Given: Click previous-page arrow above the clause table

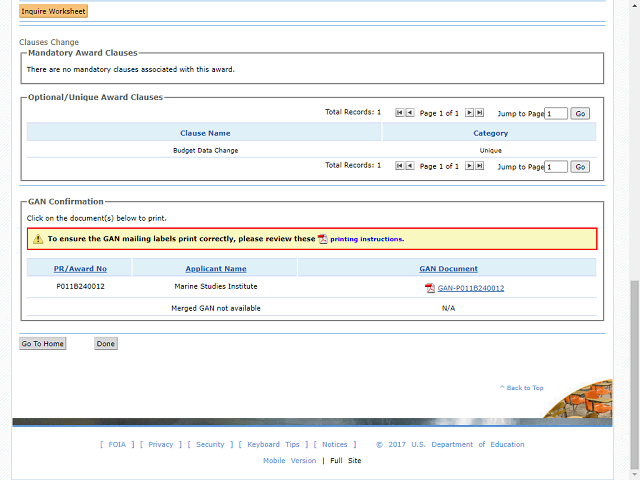Looking at the screenshot, I should click(410, 113).
